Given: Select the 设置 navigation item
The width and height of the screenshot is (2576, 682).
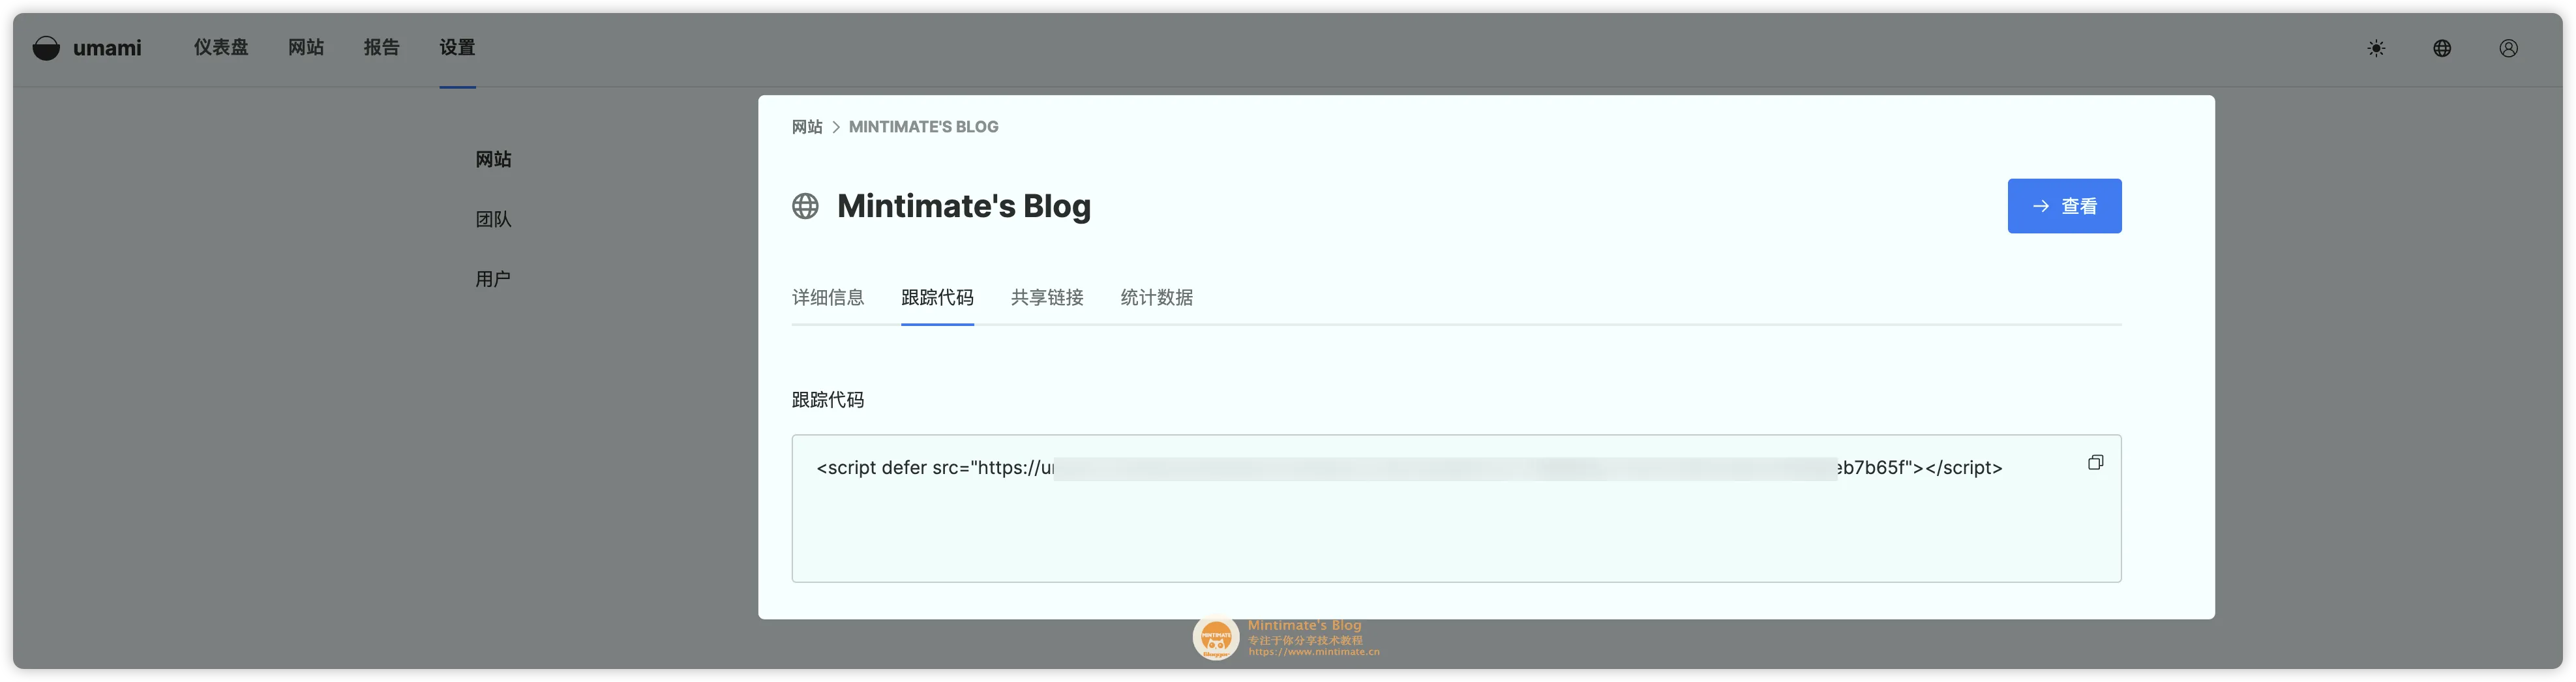Looking at the screenshot, I should tap(457, 48).
